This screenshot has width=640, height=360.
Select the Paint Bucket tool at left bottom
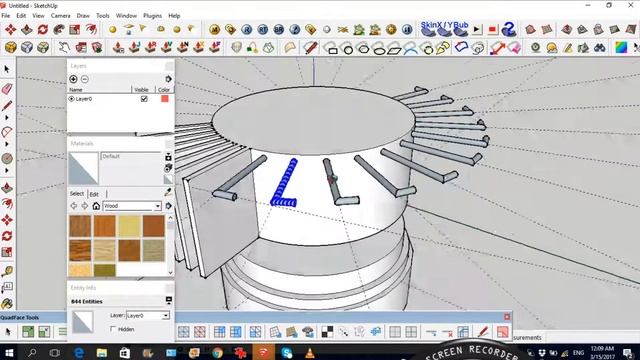[7, 304]
